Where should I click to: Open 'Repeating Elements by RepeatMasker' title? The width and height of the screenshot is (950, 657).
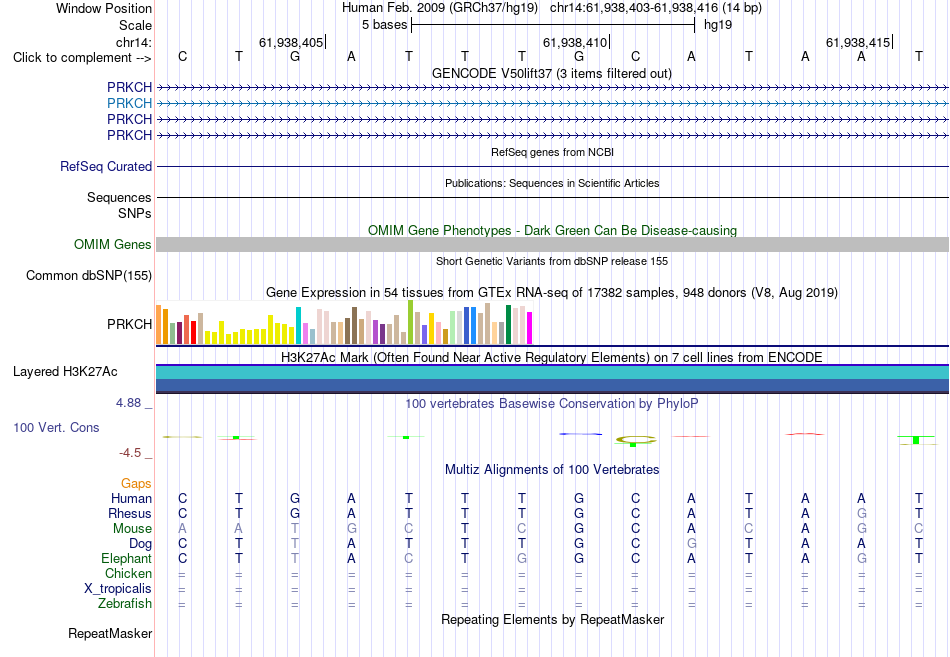click(x=552, y=620)
